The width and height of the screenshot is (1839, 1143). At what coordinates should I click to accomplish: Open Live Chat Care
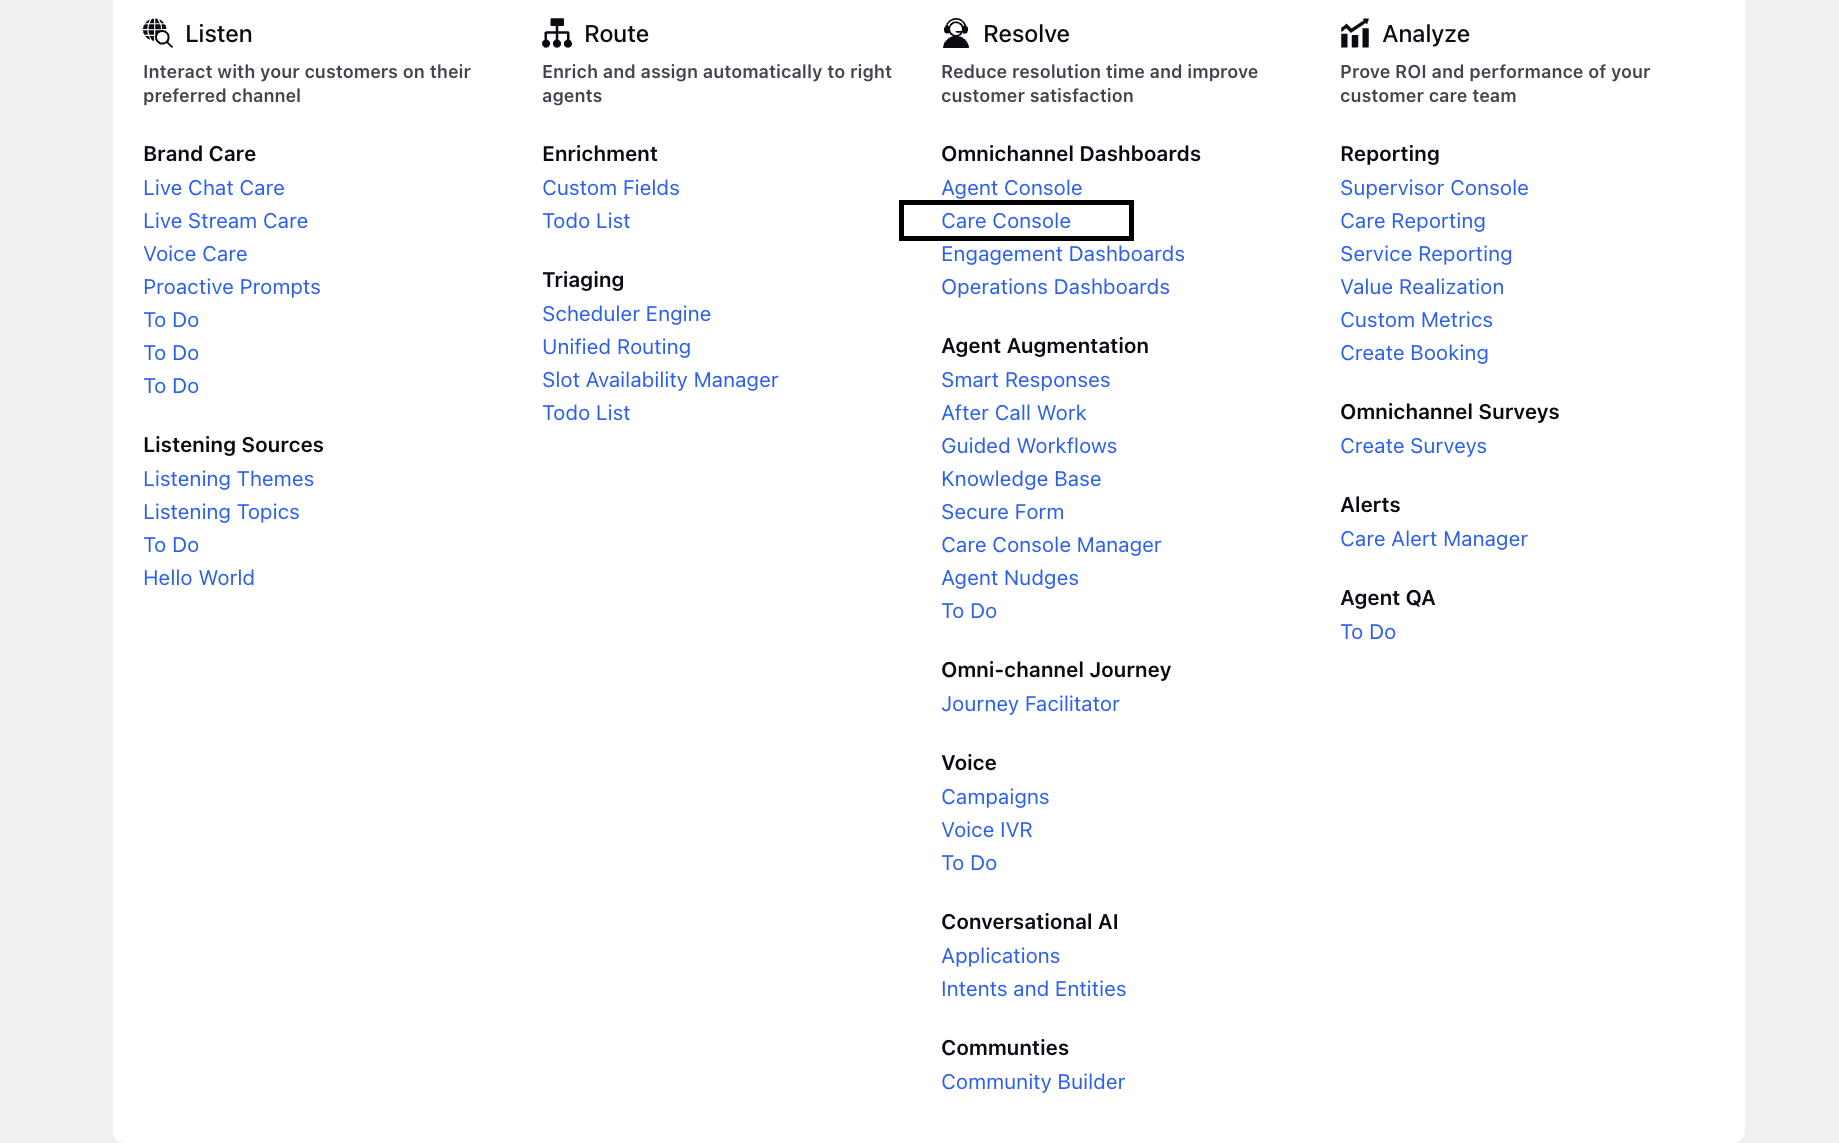(214, 188)
